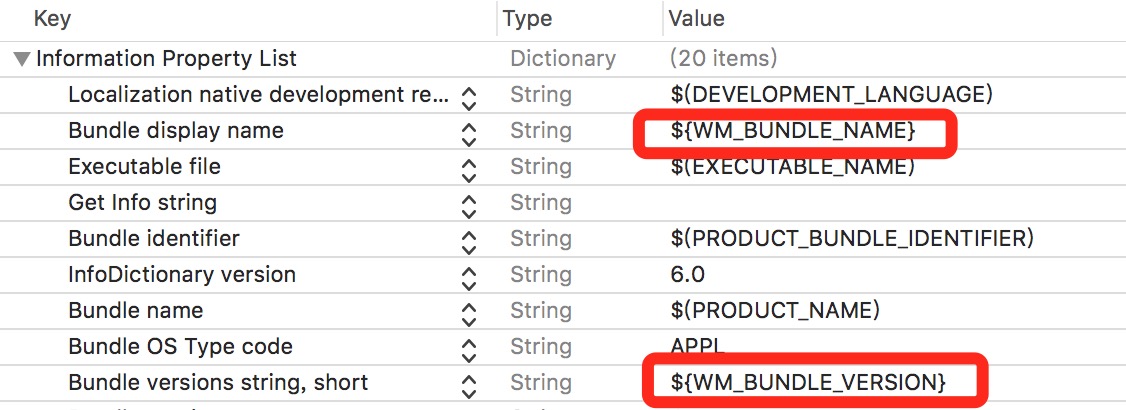This screenshot has width=1126, height=410.
Task: Click the Key column header
Action: [x=52, y=19]
